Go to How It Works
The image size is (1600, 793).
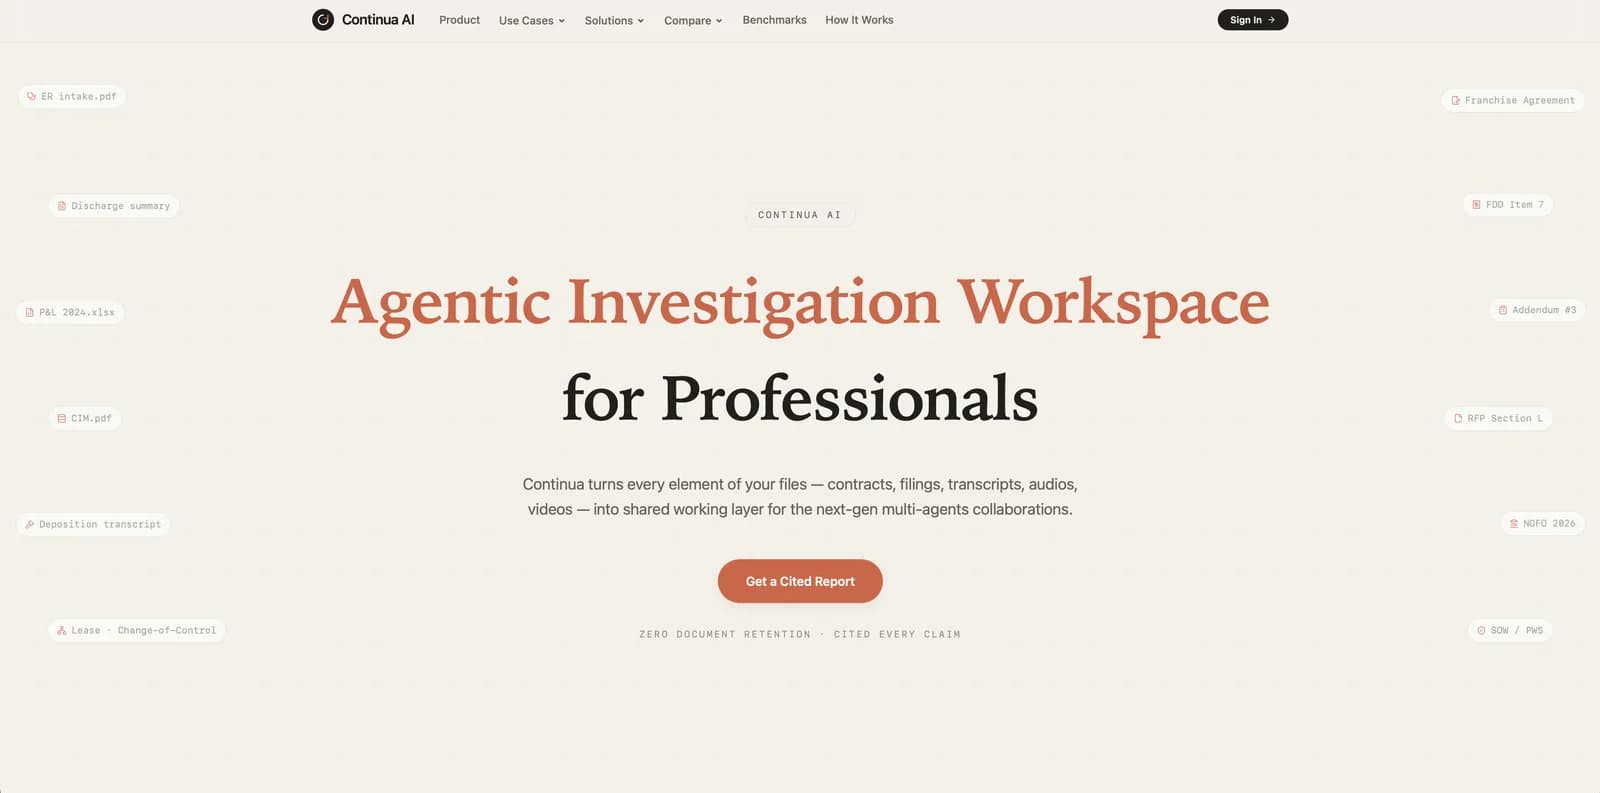859,20
